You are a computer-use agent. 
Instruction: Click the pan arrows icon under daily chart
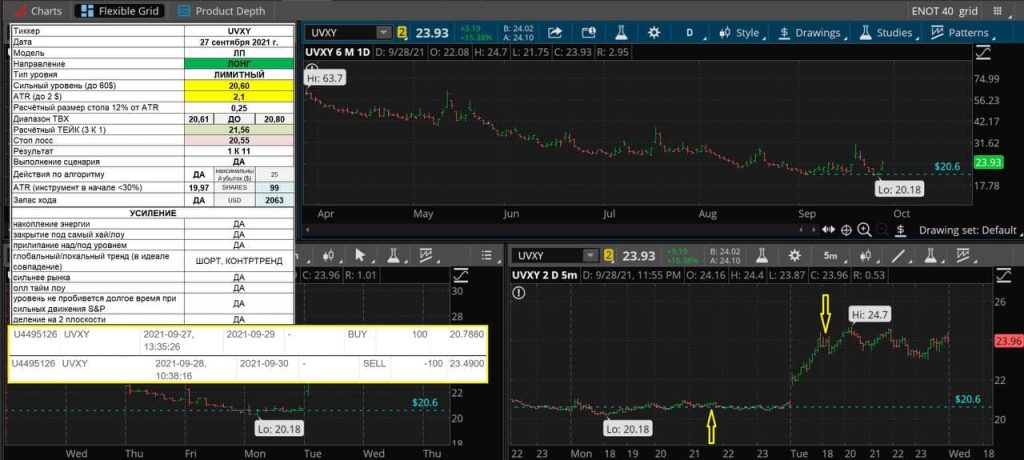click(828, 230)
